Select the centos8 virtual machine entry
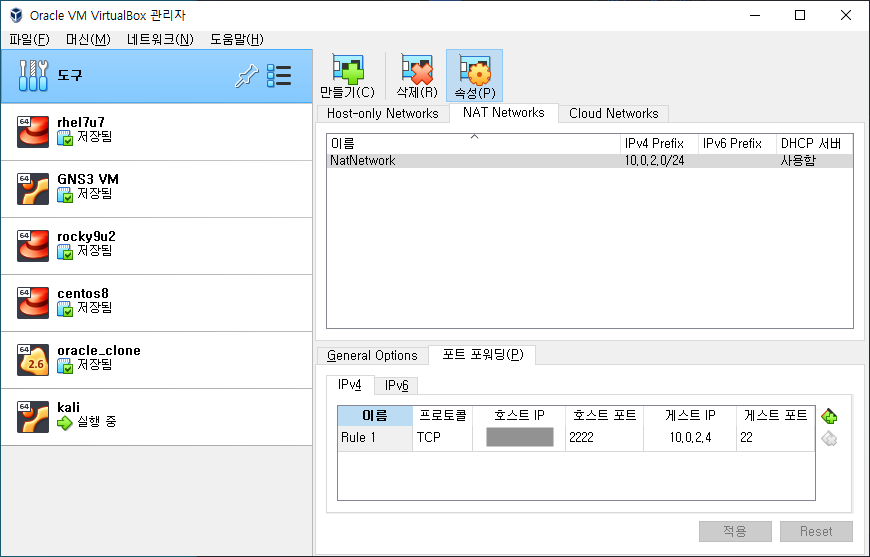Image resolution: width=870 pixels, height=557 pixels. click(x=156, y=303)
